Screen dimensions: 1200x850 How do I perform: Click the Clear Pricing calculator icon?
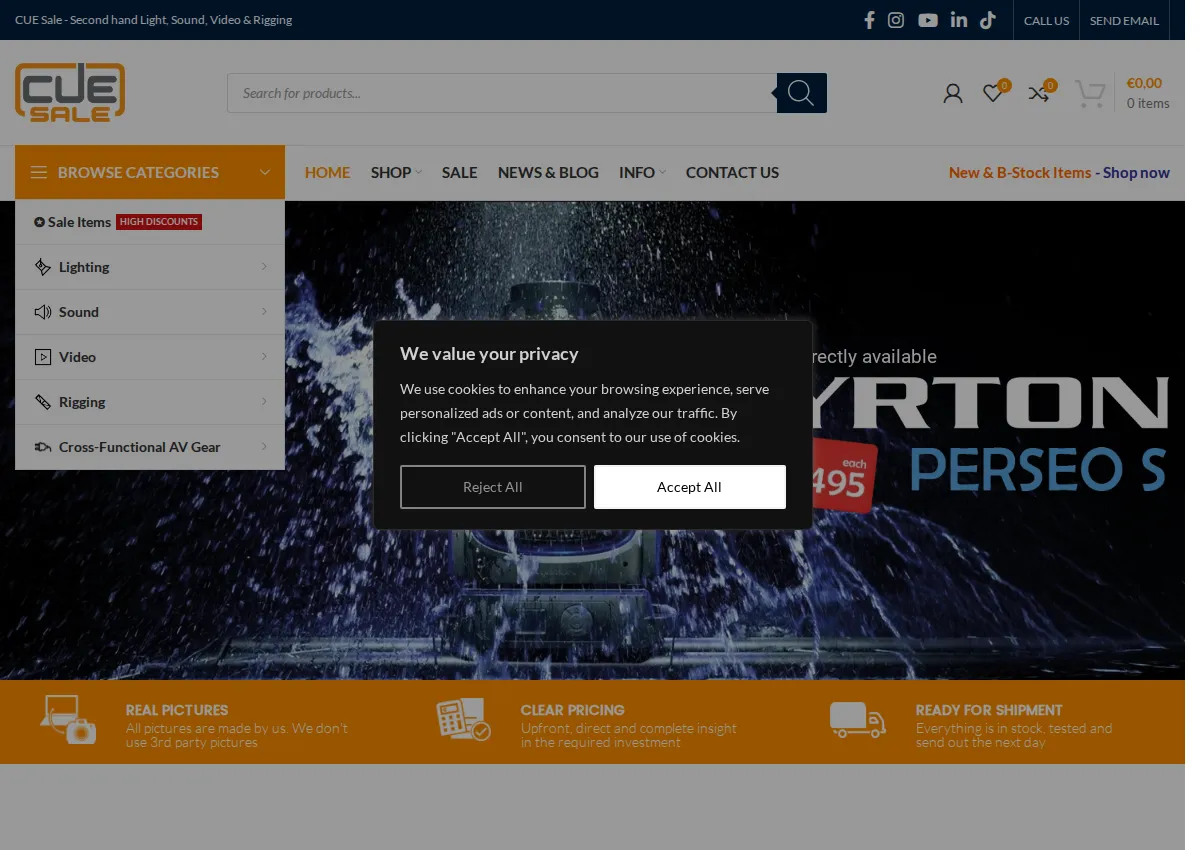click(x=464, y=719)
